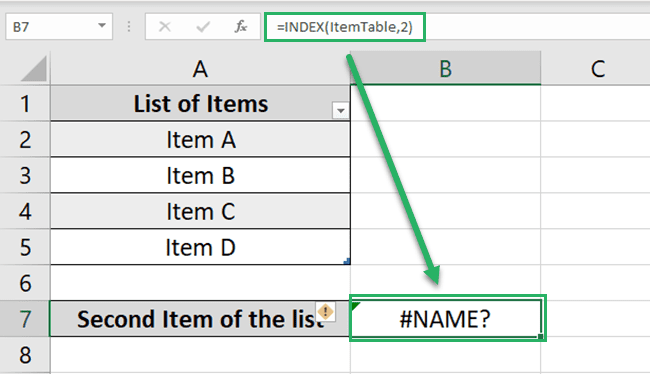Viewport: 650px width, 374px height.
Task: Expand the Name Box dropdown arrow
Action: click(x=102, y=26)
